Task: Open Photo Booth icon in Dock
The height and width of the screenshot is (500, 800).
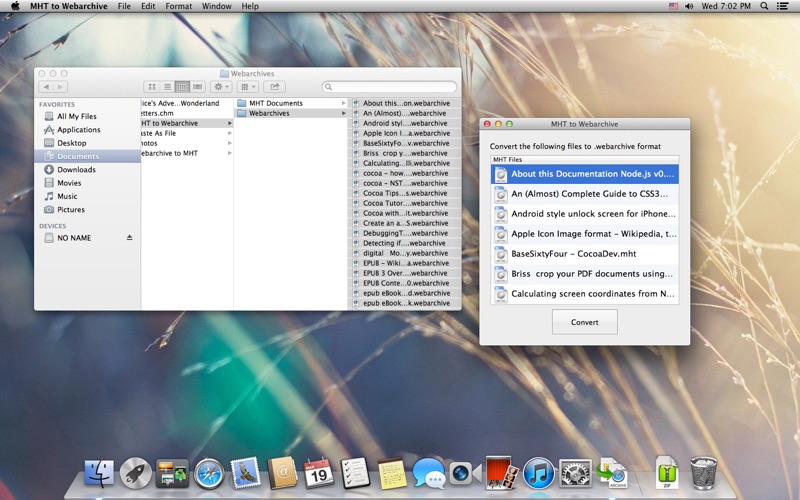Action: (502, 472)
